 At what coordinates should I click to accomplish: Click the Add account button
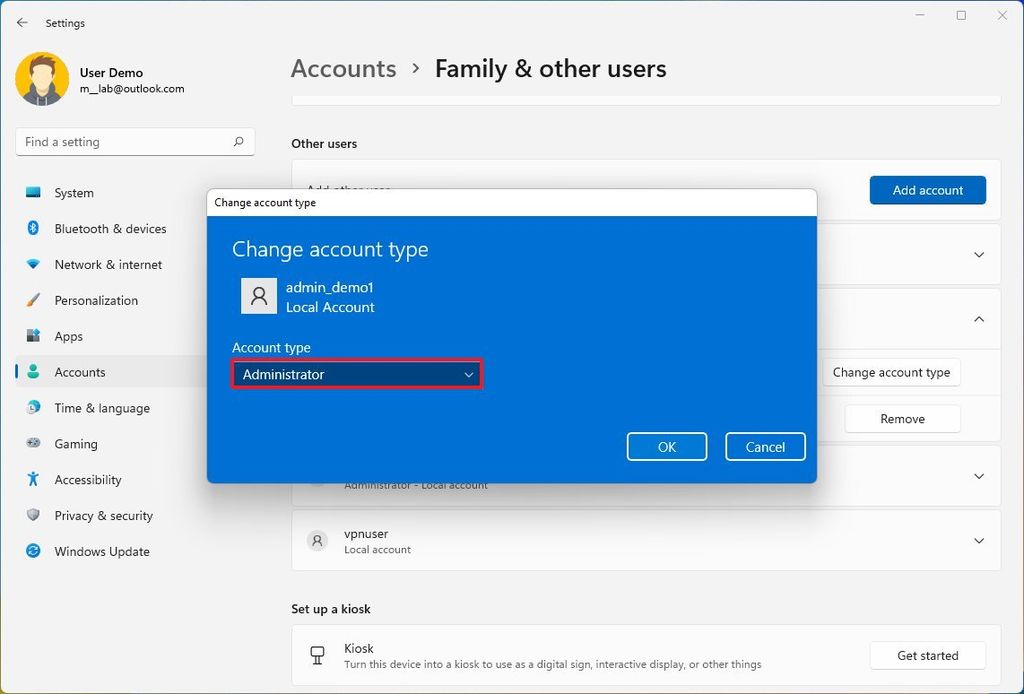927,189
